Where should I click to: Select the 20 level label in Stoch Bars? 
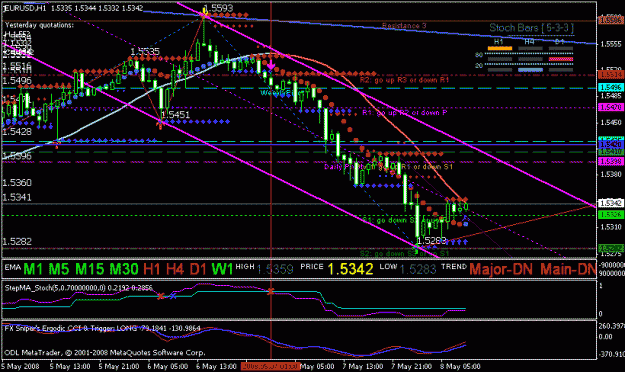click(479, 66)
